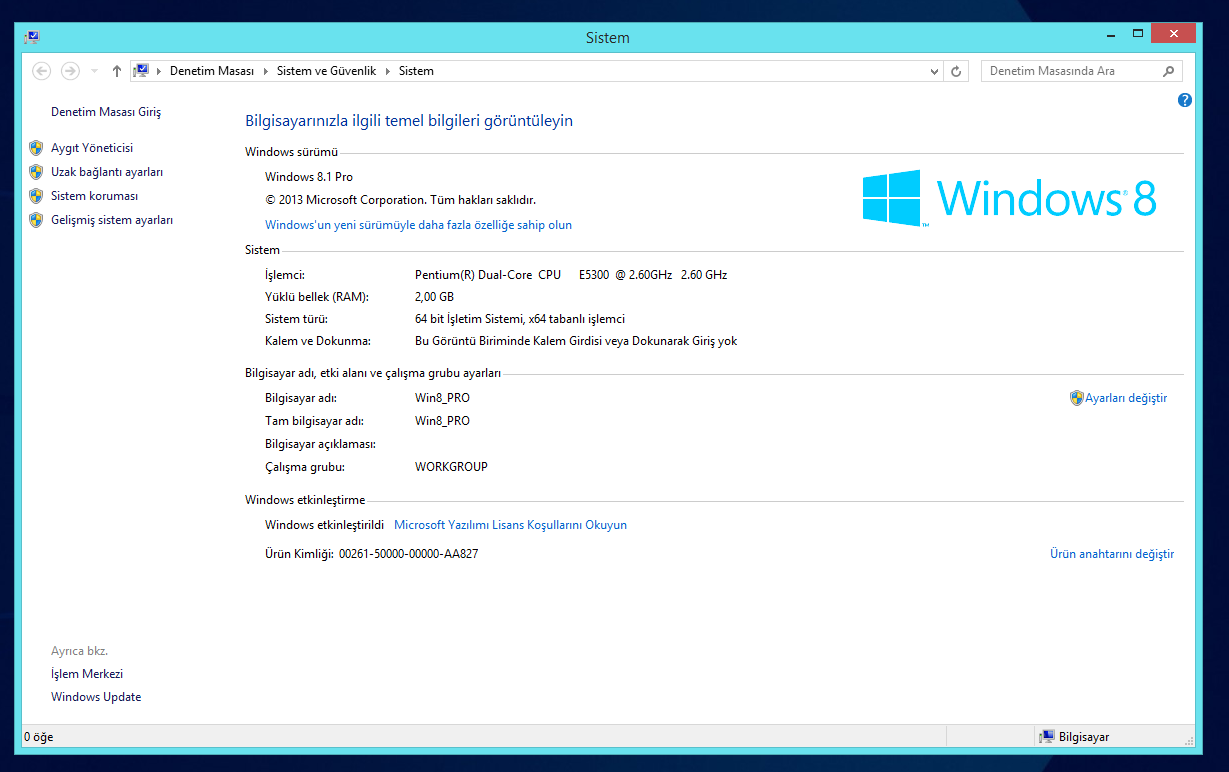Open recent locations dropdown arrow
Viewport: 1229px width, 772px height.
94,71
